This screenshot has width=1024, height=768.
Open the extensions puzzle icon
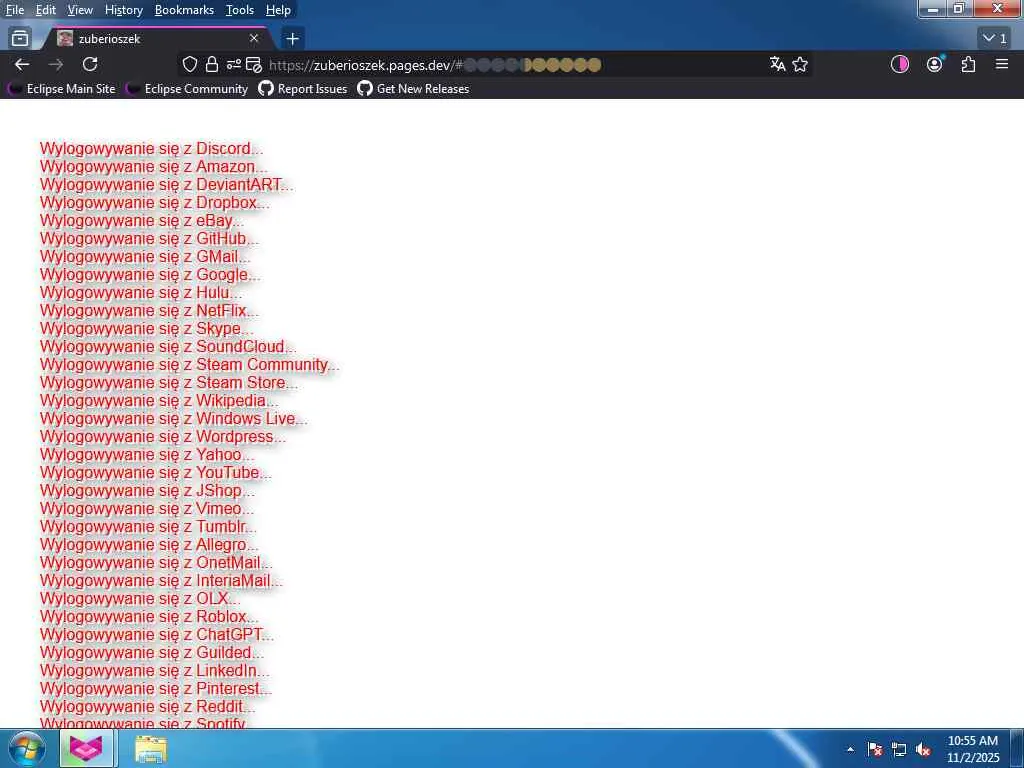(968, 64)
